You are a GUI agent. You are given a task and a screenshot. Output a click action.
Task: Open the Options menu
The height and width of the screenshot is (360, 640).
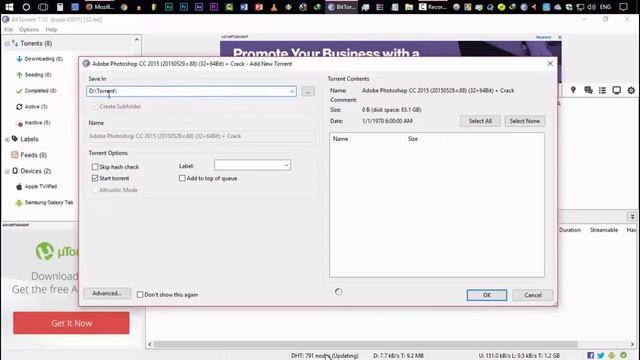pyautogui.click(x=29, y=29)
